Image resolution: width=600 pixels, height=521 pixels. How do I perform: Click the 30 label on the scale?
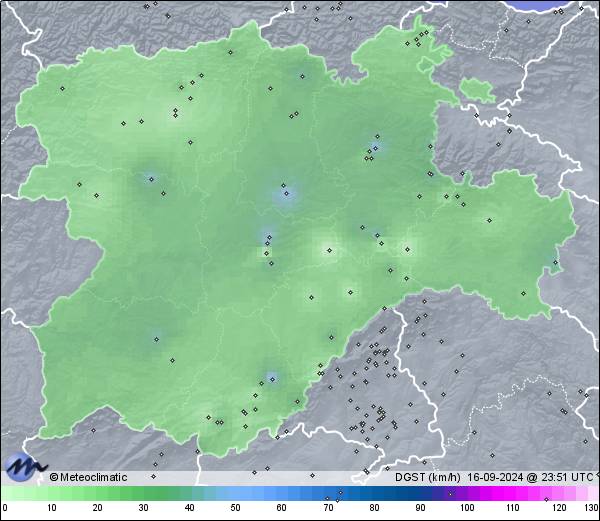click(143, 508)
